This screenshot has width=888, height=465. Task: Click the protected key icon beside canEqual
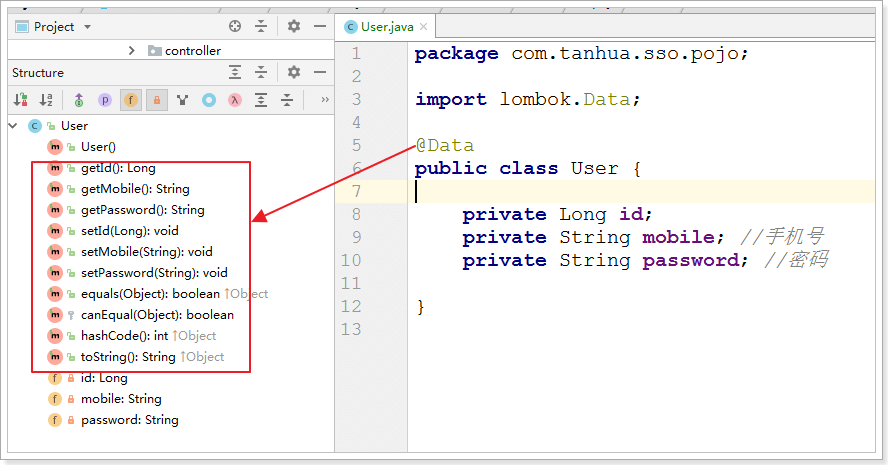click(x=71, y=314)
